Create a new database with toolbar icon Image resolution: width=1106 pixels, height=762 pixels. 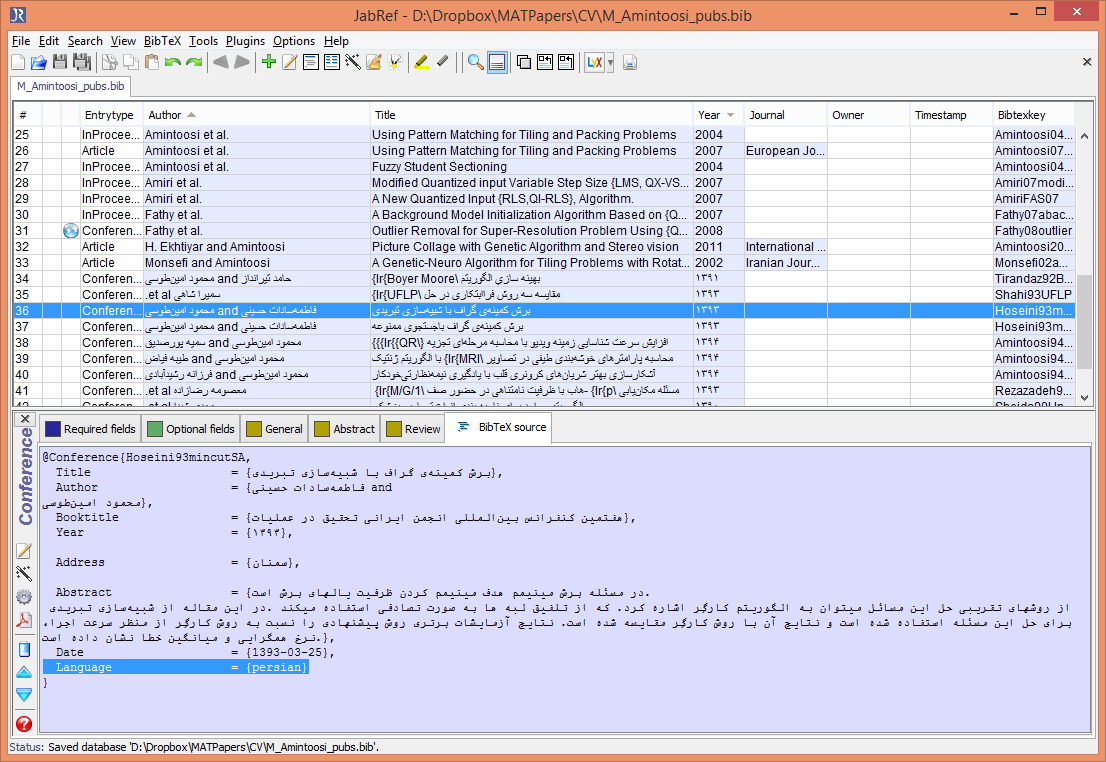tap(18, 63)
